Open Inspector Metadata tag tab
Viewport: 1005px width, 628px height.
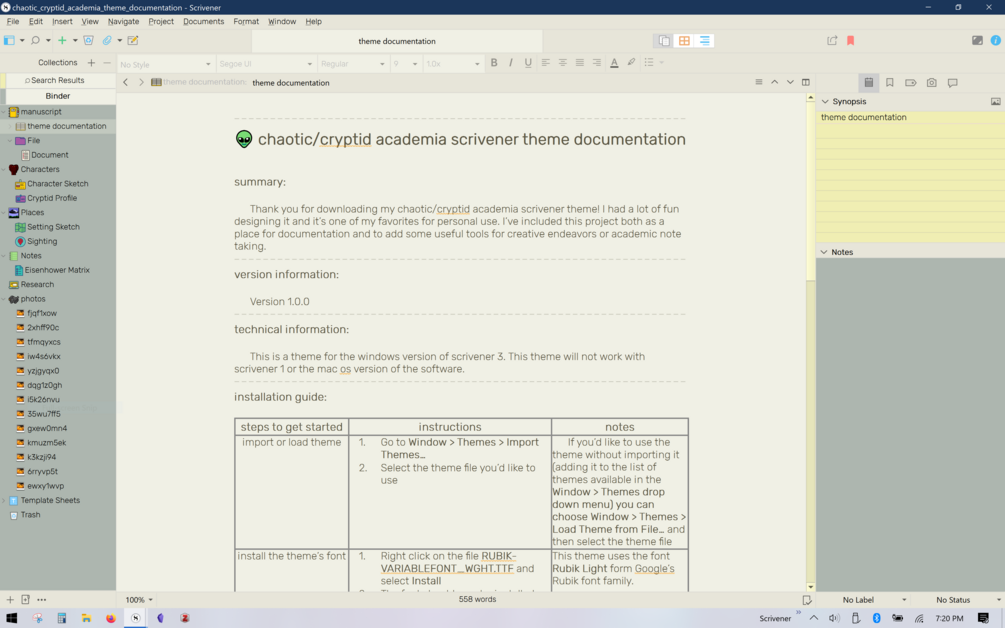click(910, 83)
